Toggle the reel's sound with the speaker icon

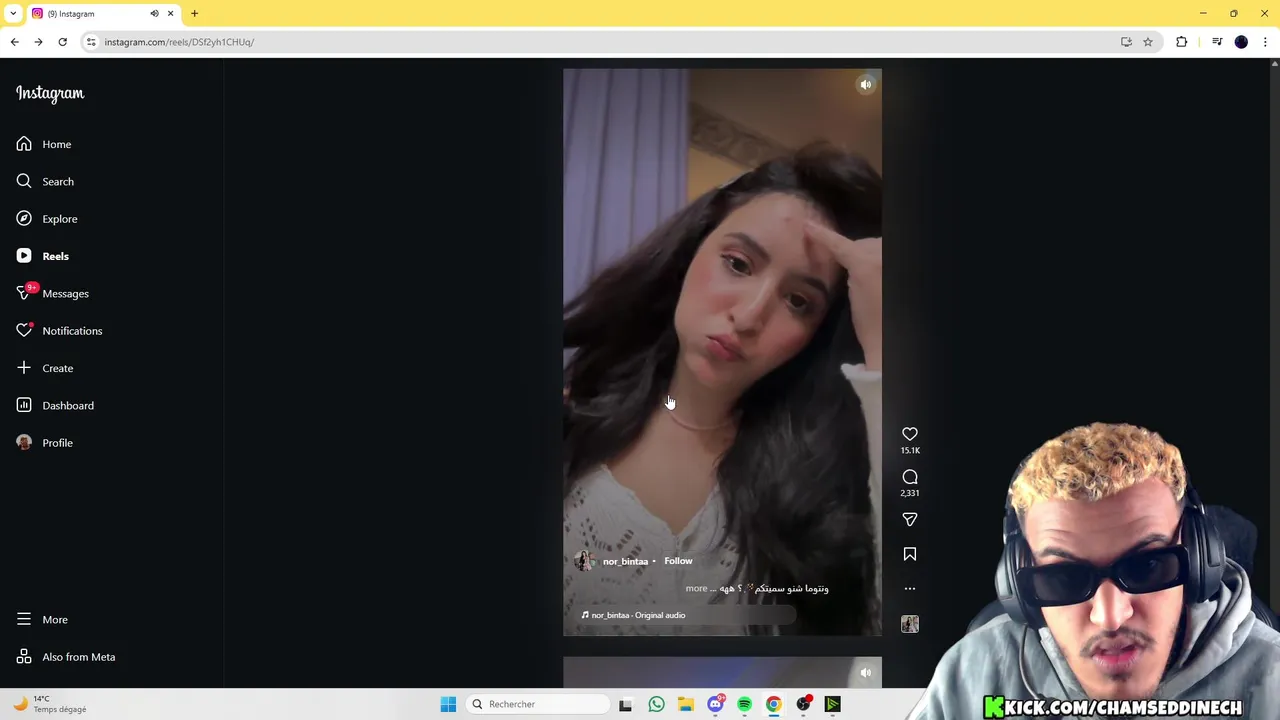click(x=866, y=85)
